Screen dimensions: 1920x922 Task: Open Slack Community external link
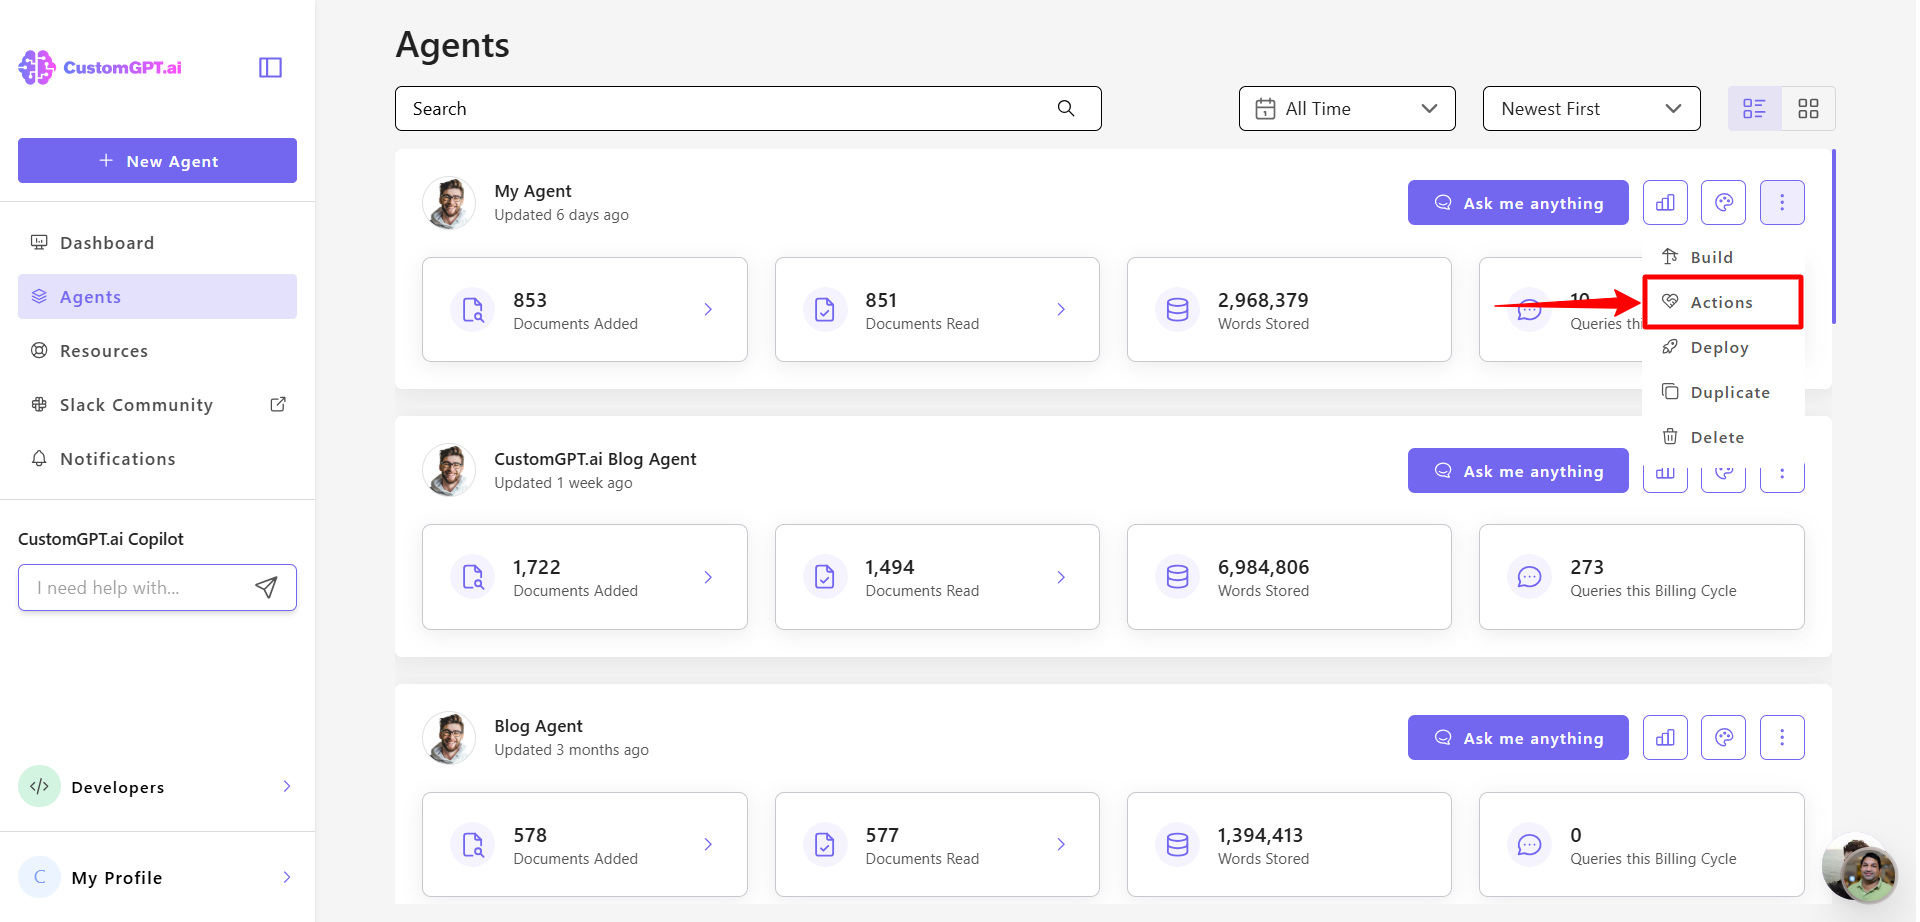pos(157,405)
